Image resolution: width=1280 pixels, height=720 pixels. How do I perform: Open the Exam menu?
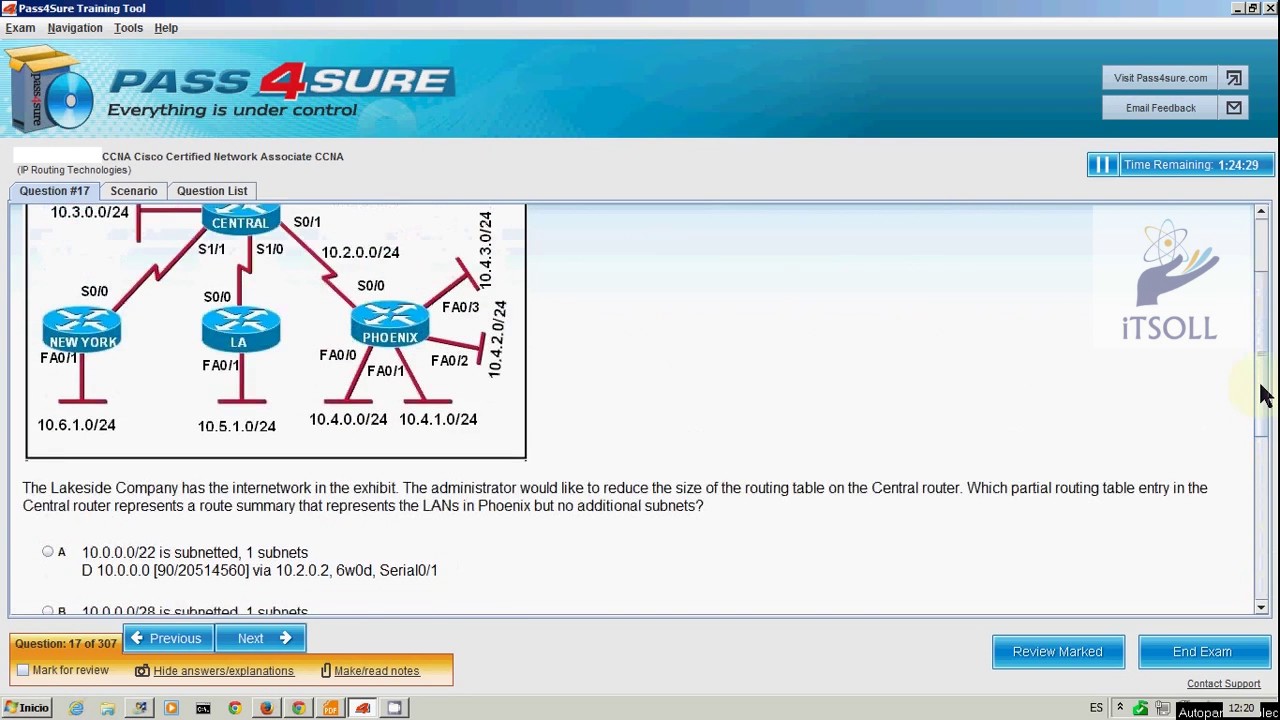click(20, 28)
